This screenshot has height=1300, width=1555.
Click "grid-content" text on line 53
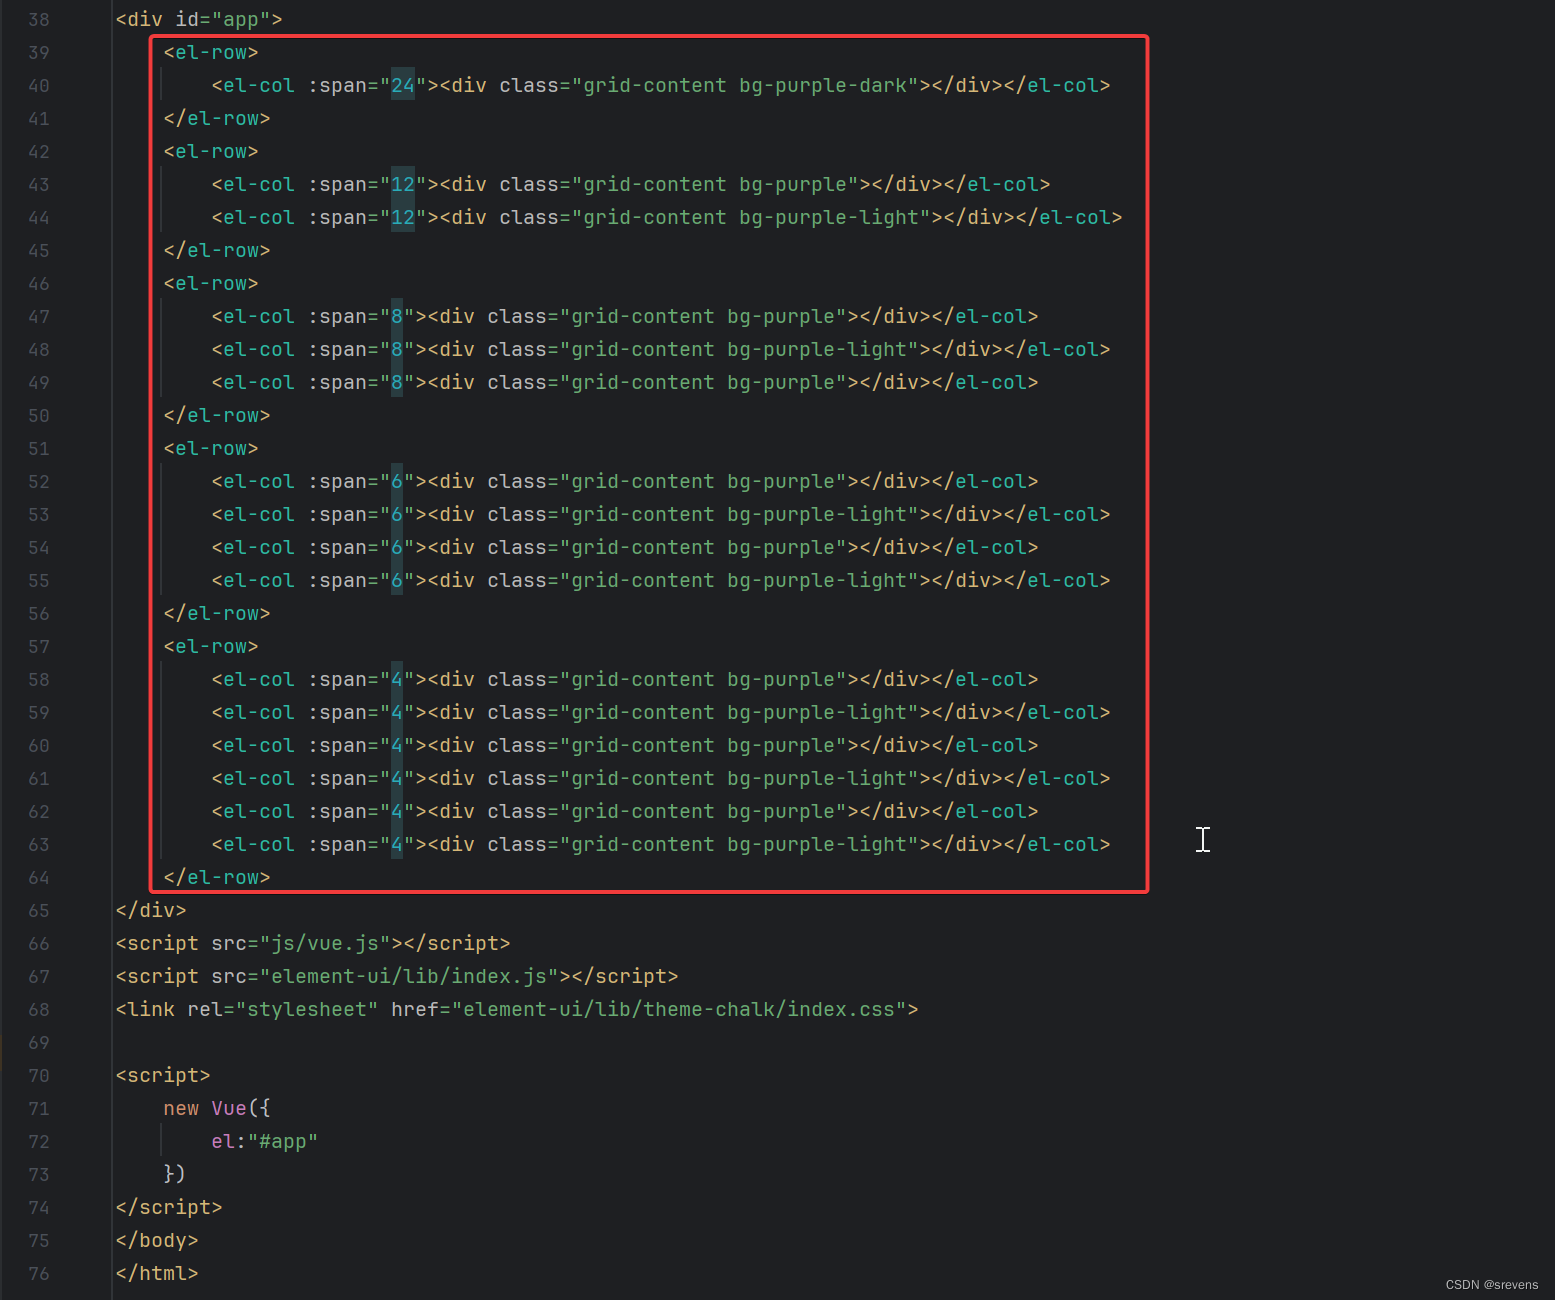[x=643, y=514]
